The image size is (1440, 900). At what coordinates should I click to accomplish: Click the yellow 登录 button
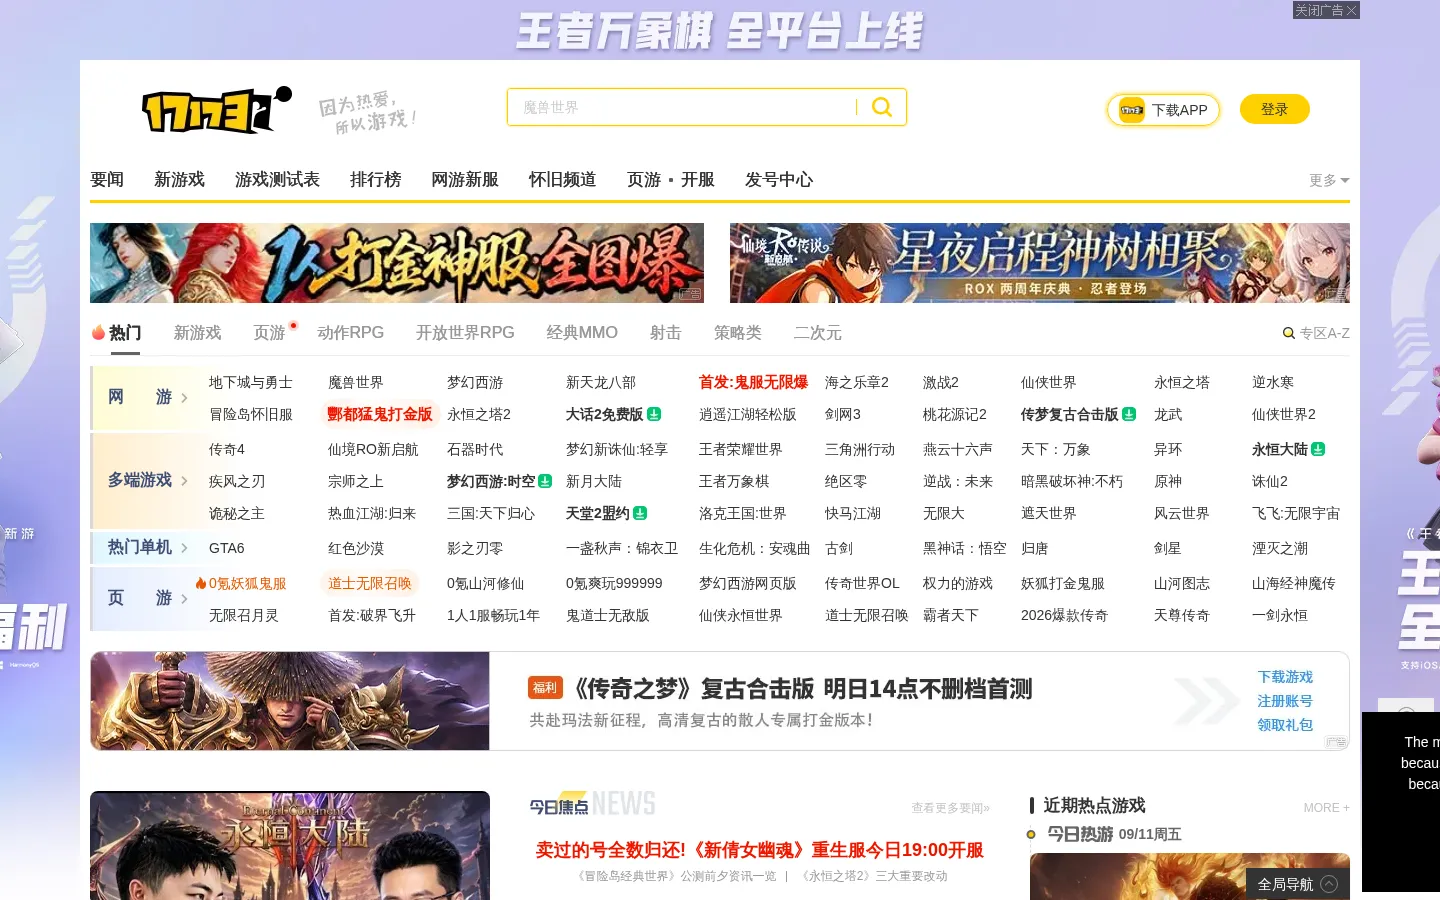click(x=1275, y=109)
